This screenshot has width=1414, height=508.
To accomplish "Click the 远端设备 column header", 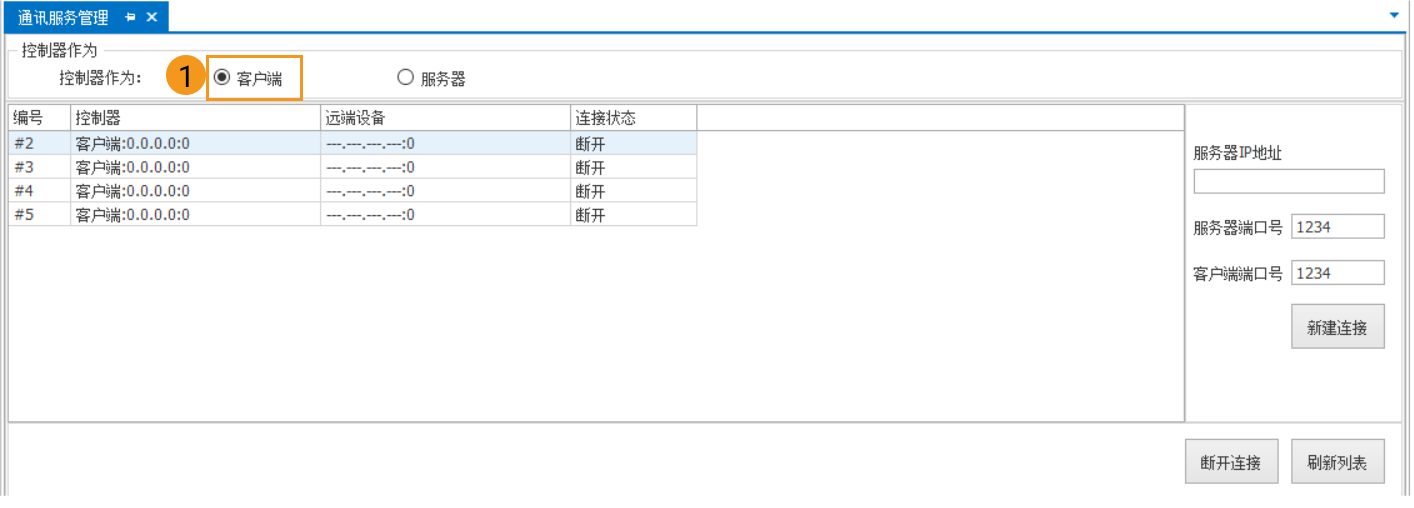I will [445, 118].
